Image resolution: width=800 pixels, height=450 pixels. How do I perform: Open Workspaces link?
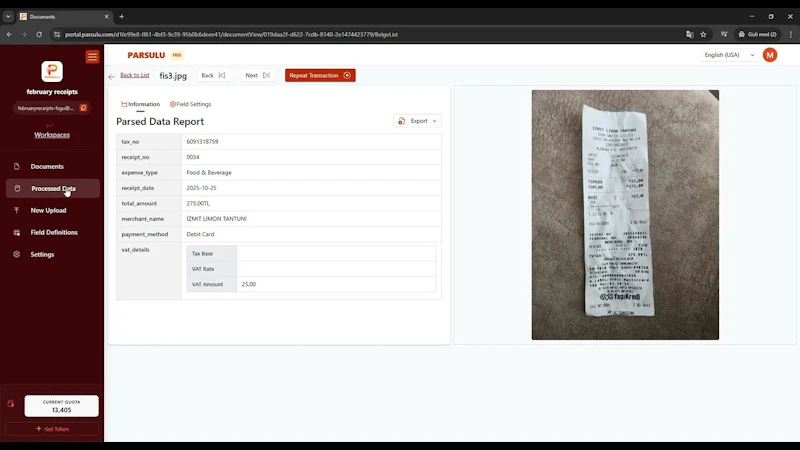[52, 135]
